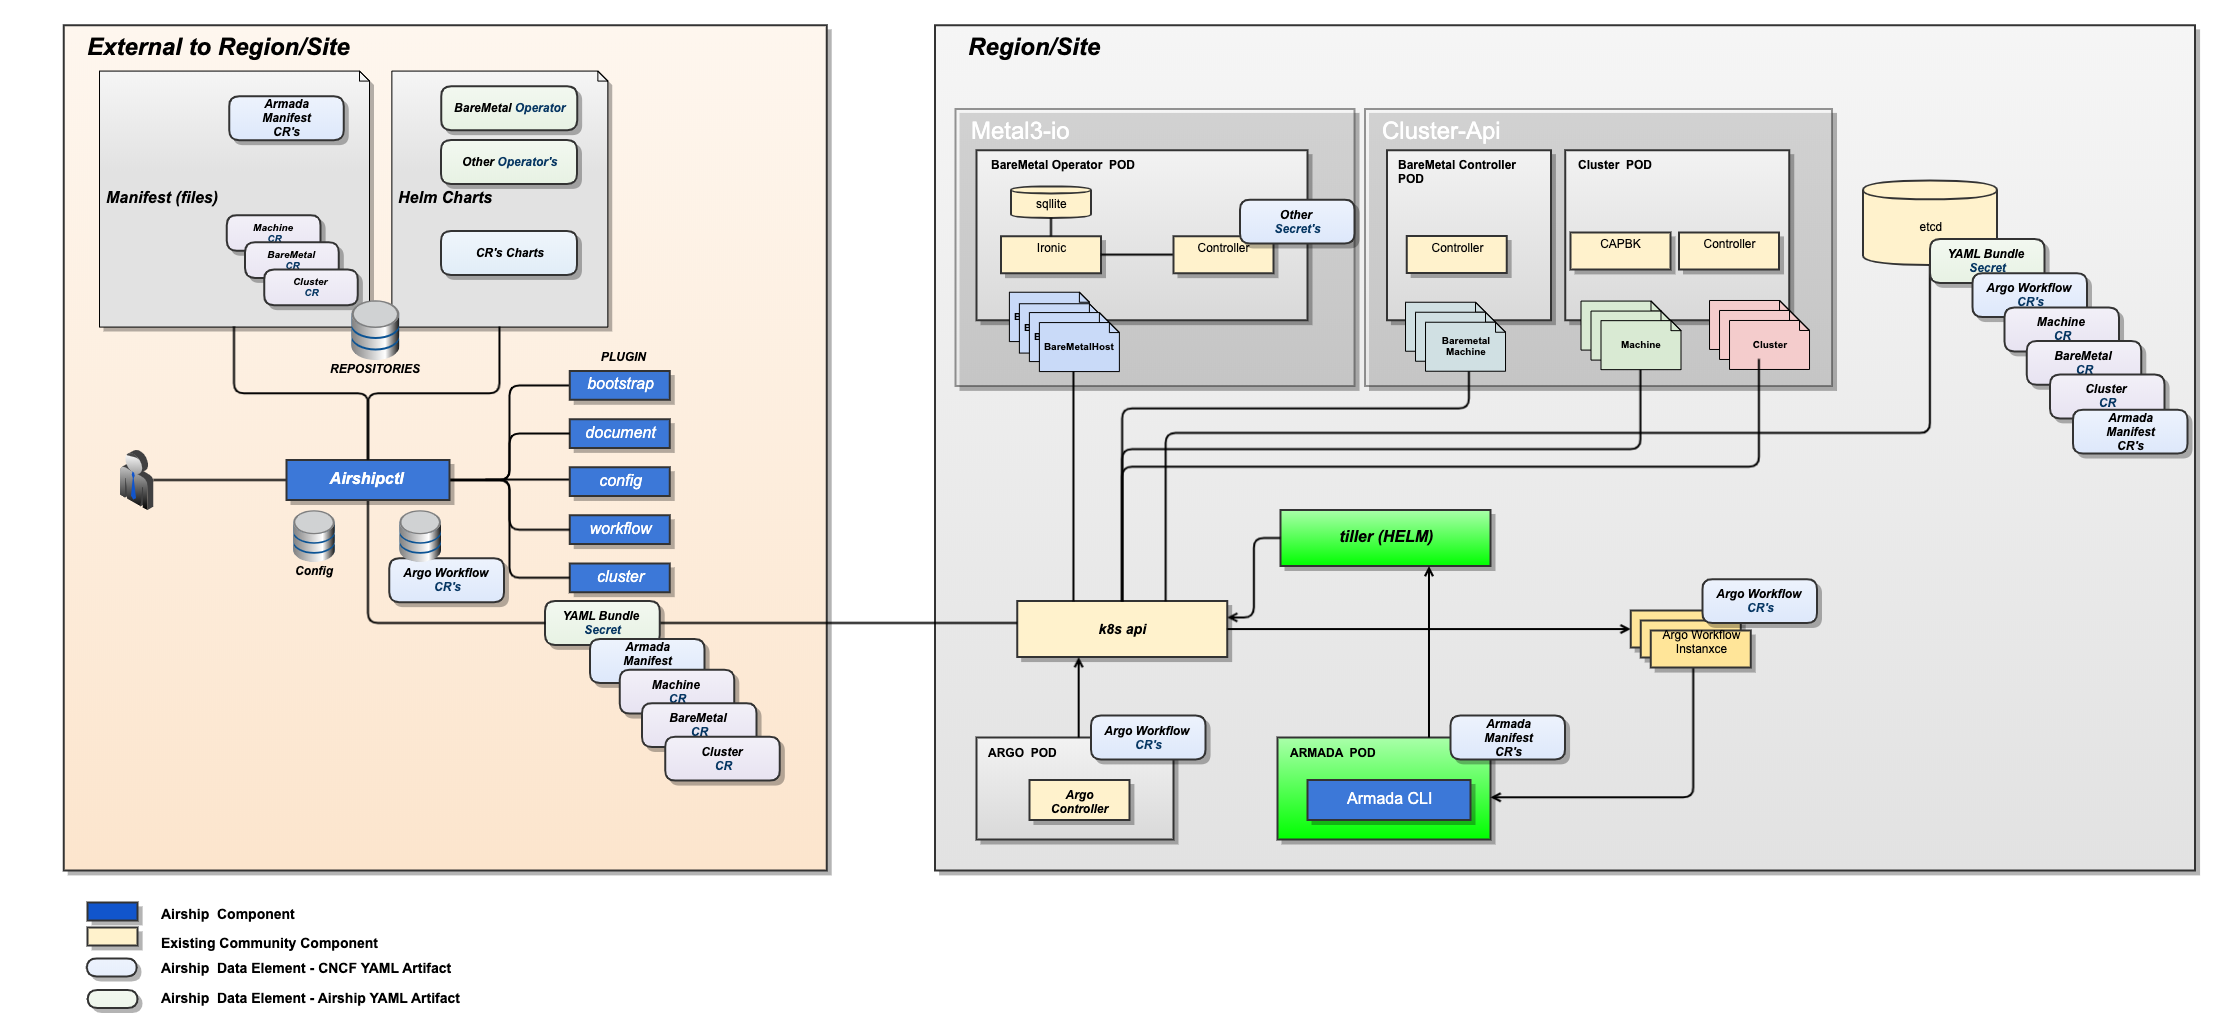Click the Armada CLI button
Image resolution: width=2215 pixels, height=1028 pixels.
(x=1386, y=800)
